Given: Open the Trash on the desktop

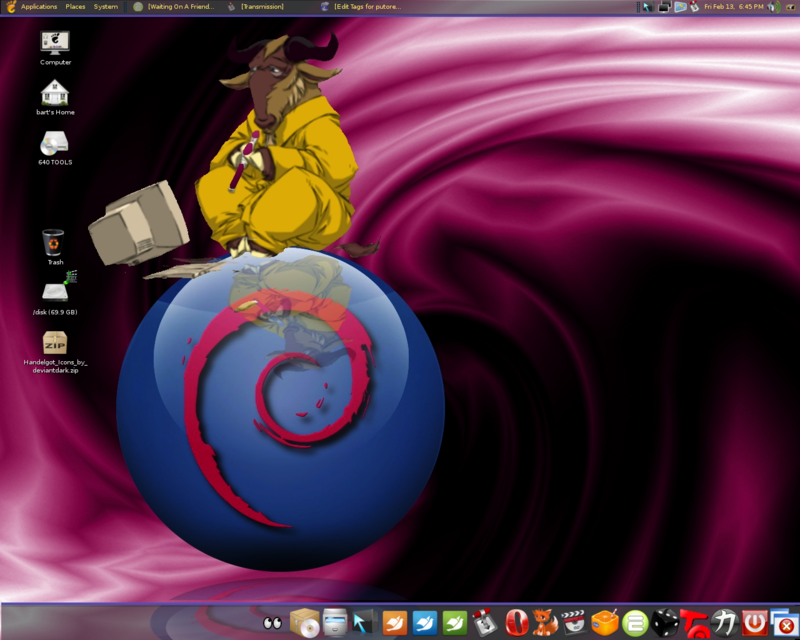Looking at the screenshot, I should [54, 243].
